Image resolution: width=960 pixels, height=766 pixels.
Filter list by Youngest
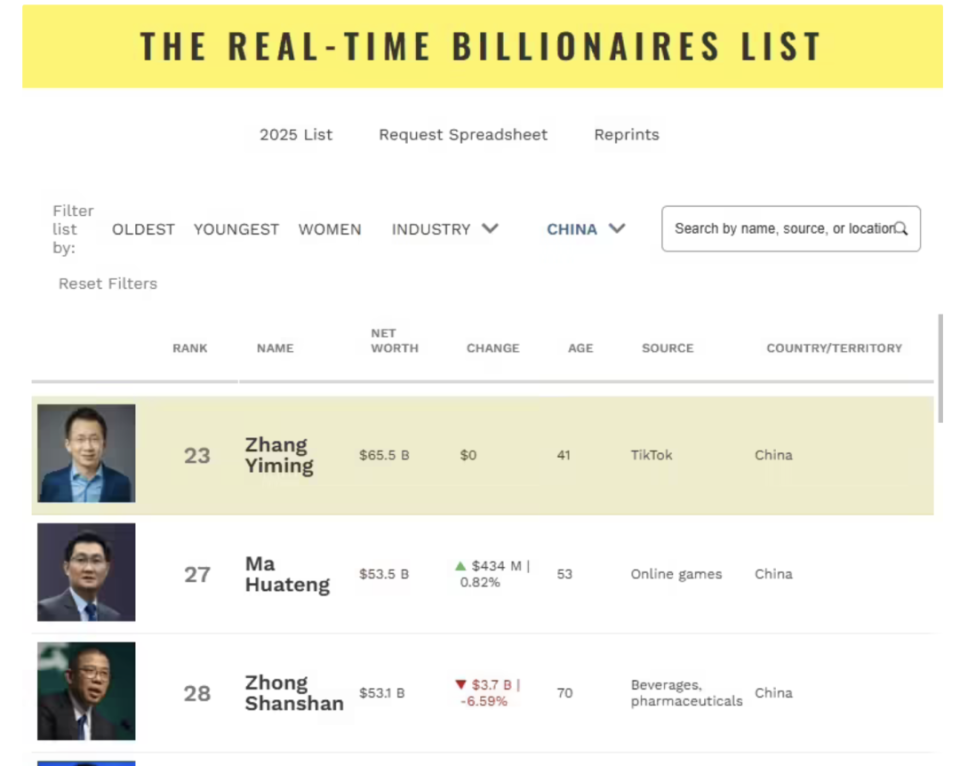point(236,229)
